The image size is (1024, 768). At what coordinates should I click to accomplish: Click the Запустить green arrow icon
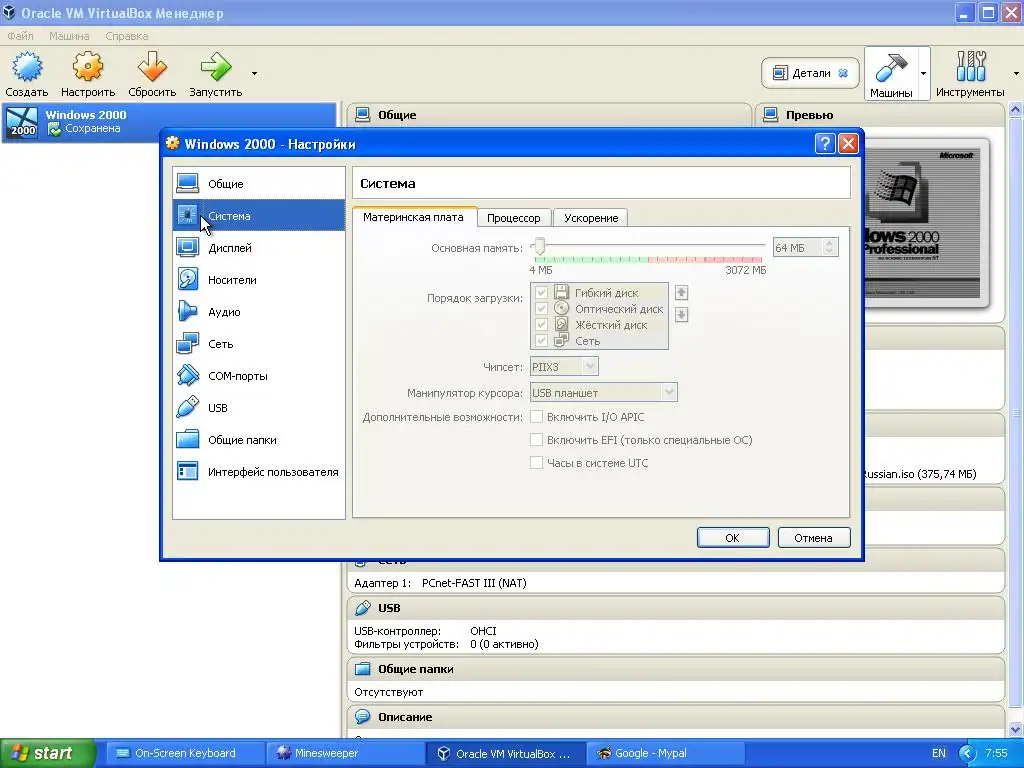[216, 67]
